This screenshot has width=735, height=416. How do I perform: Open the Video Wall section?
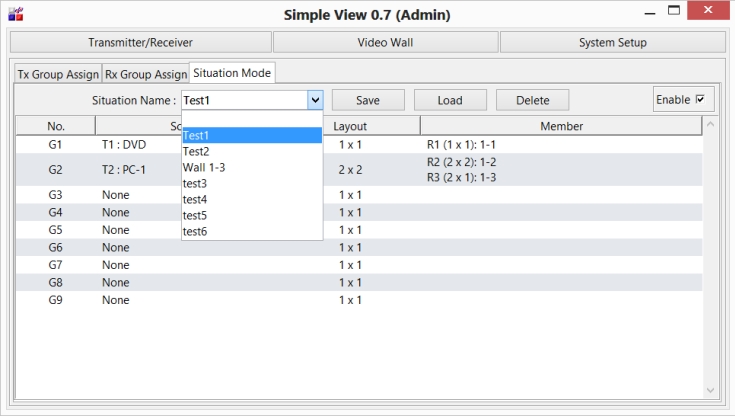pyautogui.click(x=385, y=42)
